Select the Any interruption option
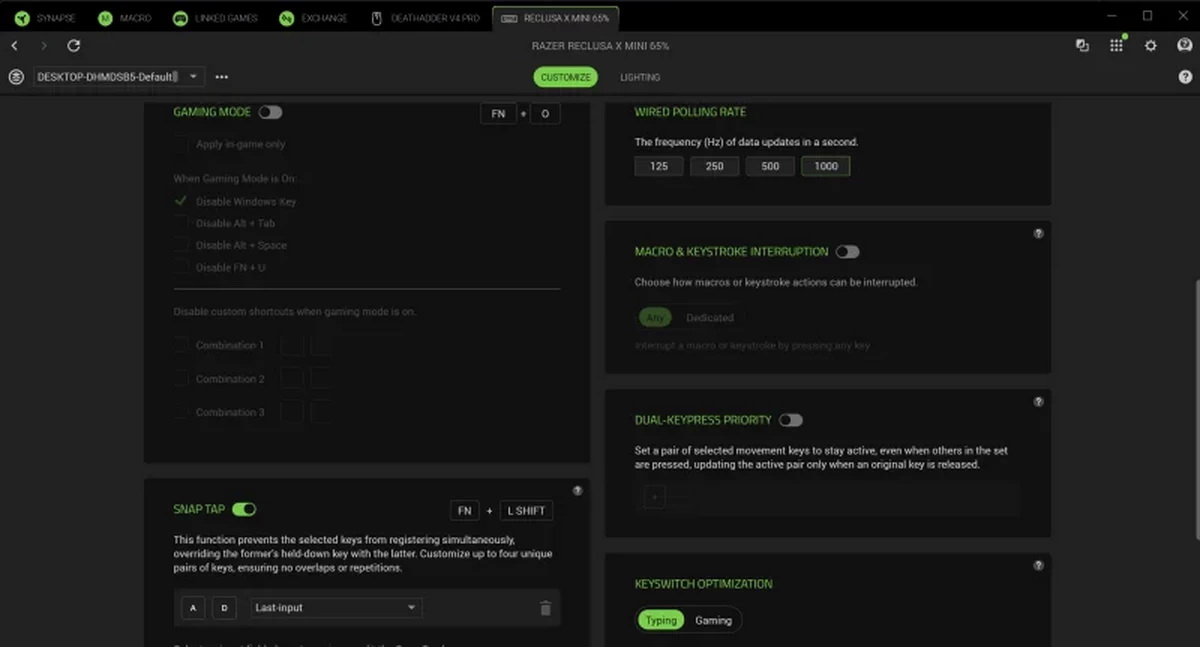The image size is (1200, 647). coord(654,318)
